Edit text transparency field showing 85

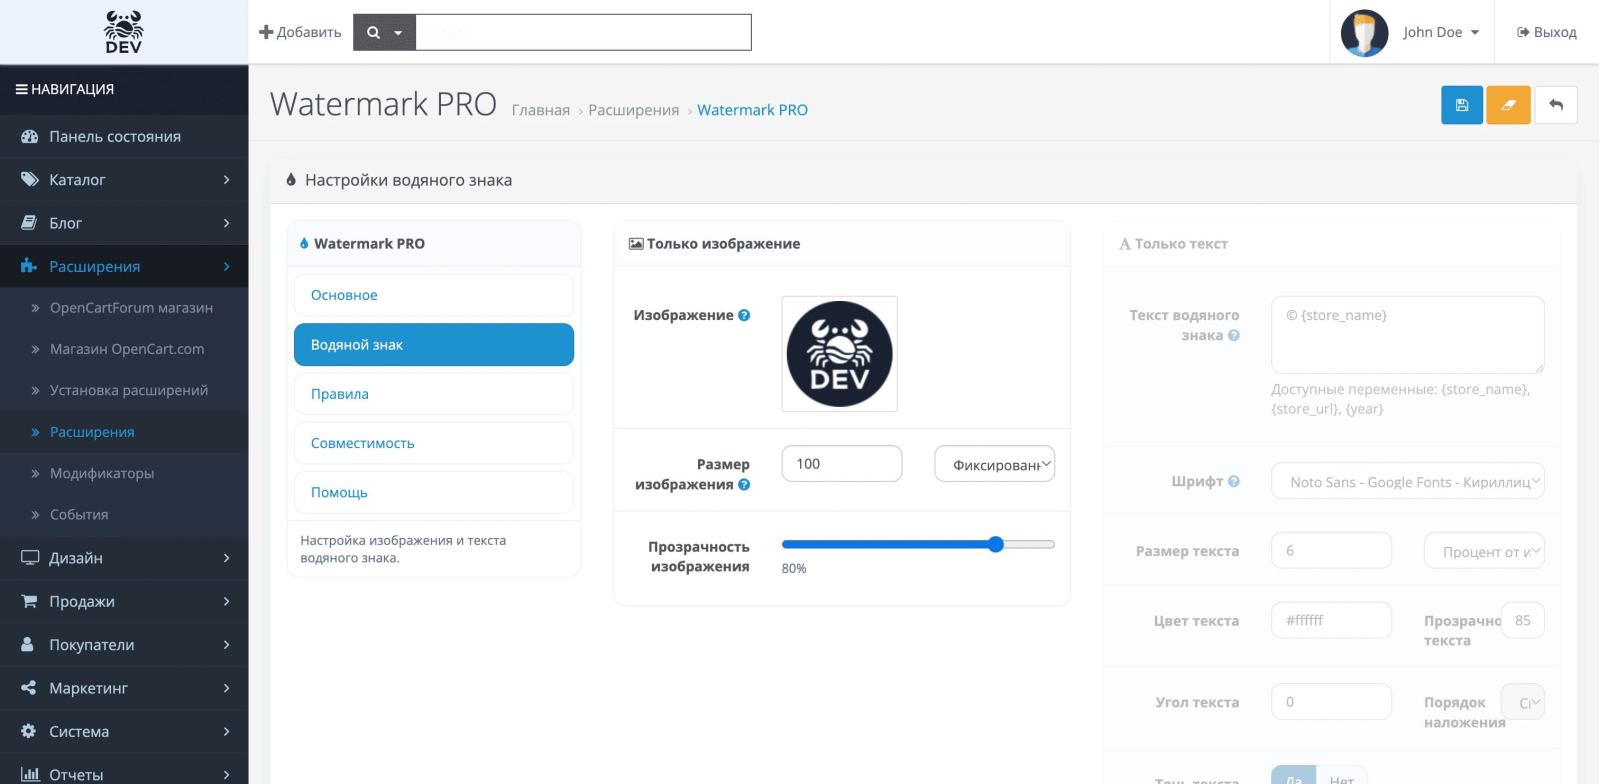[x=1523, y=620]
